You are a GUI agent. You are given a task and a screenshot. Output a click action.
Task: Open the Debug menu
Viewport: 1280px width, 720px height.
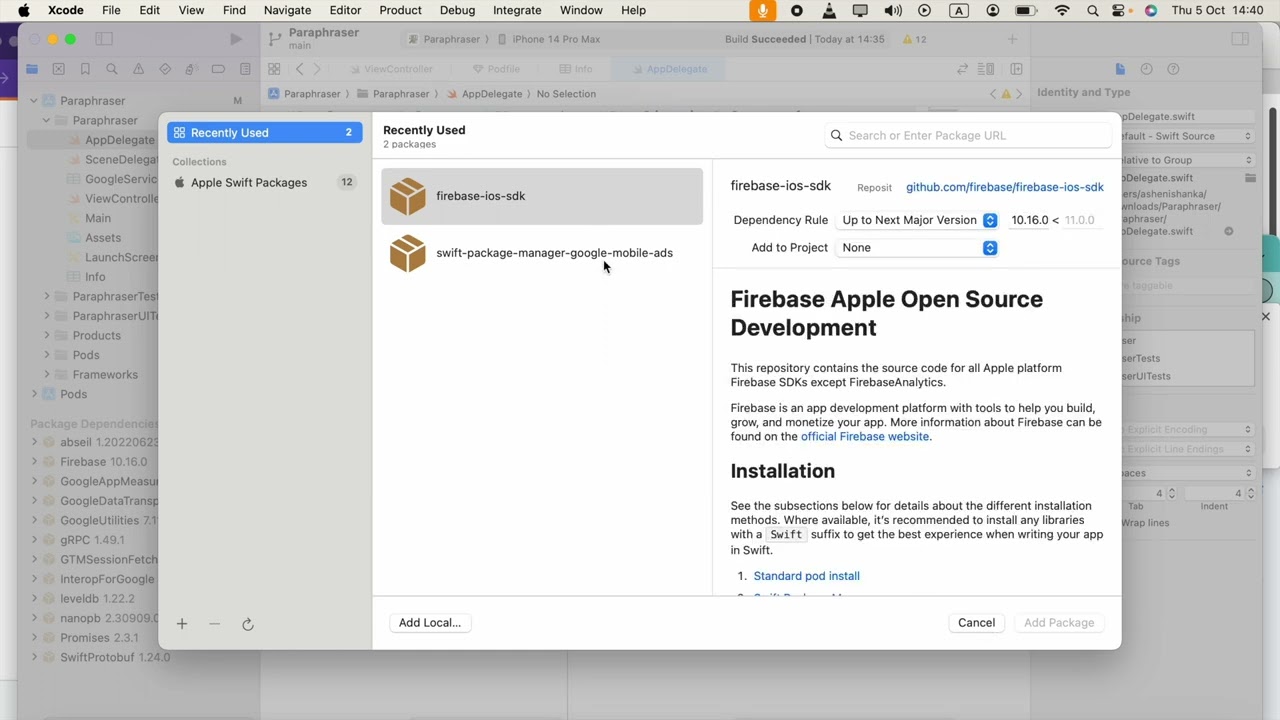(457, 10)
